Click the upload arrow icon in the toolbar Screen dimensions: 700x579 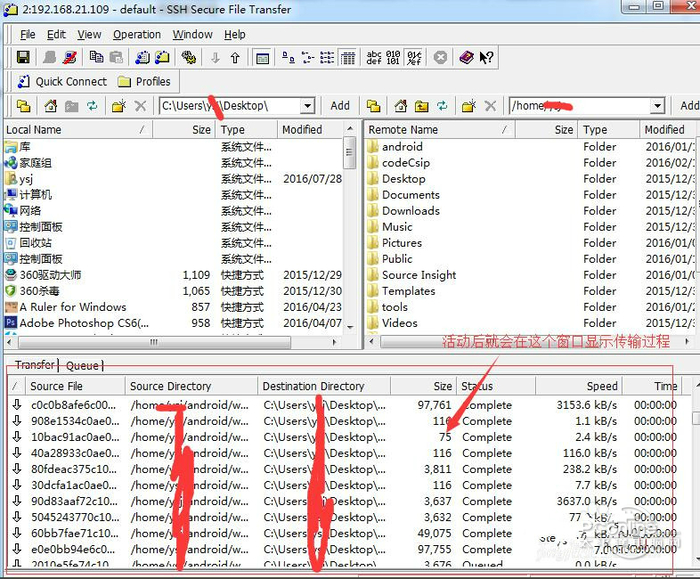tap(235, 58)
